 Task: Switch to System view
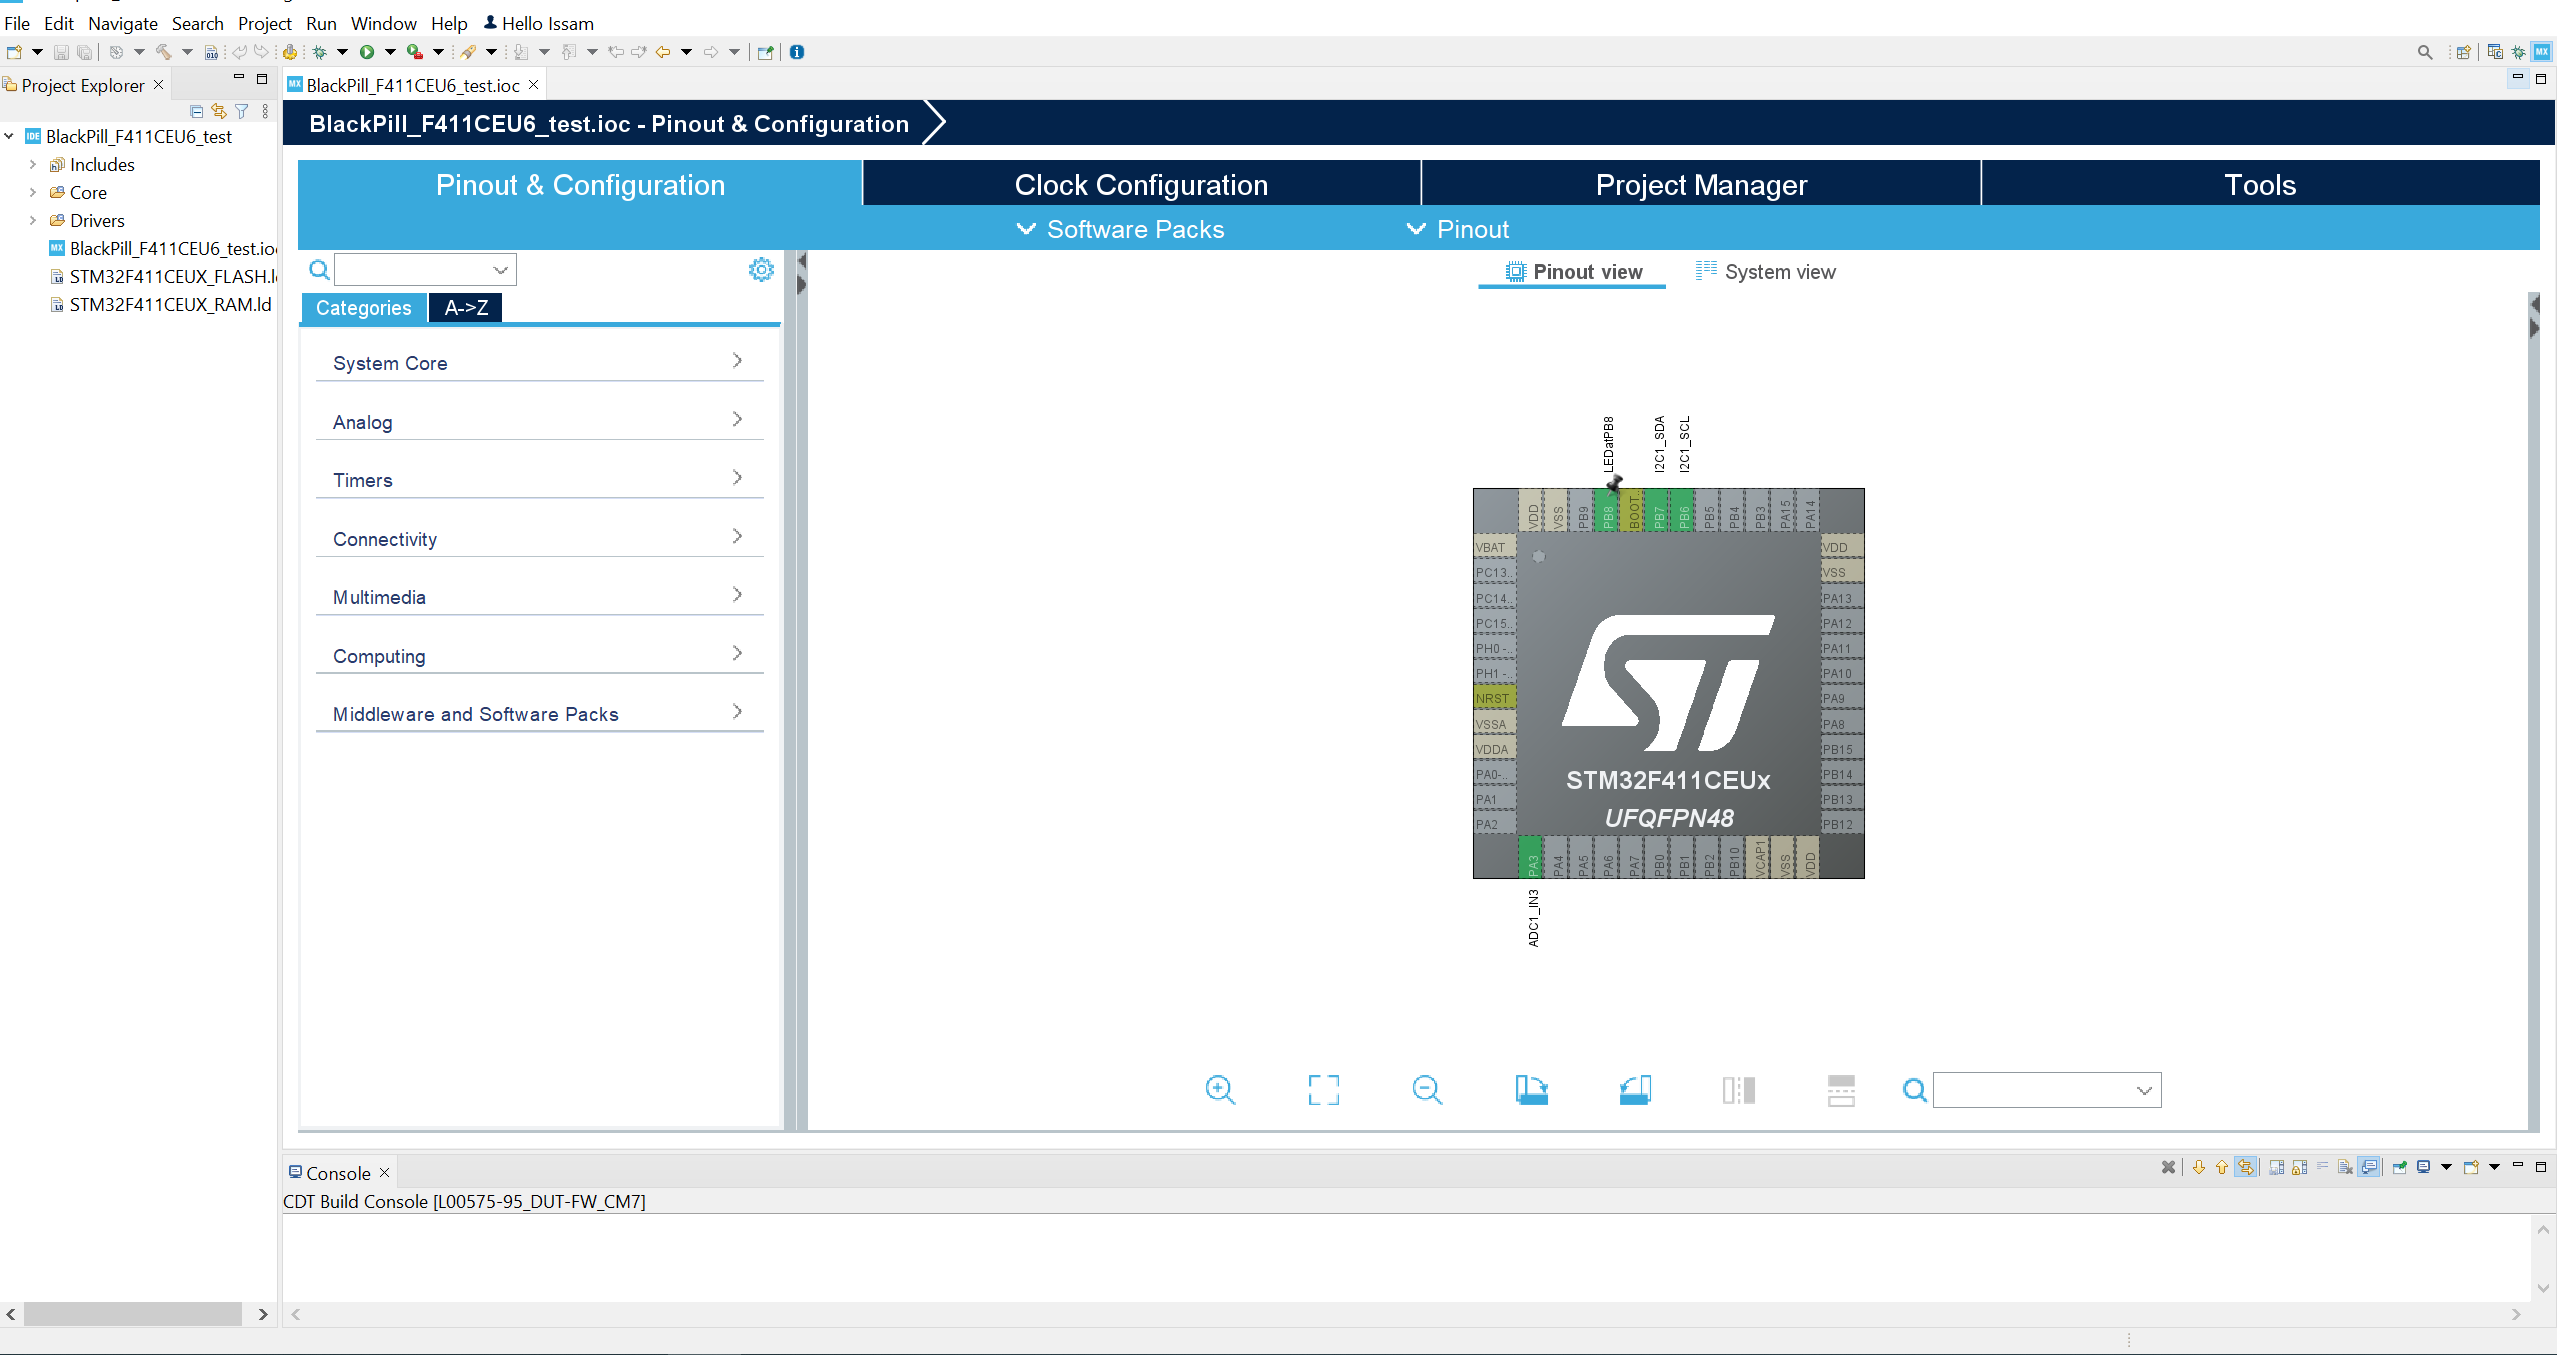coord(1766,271)
